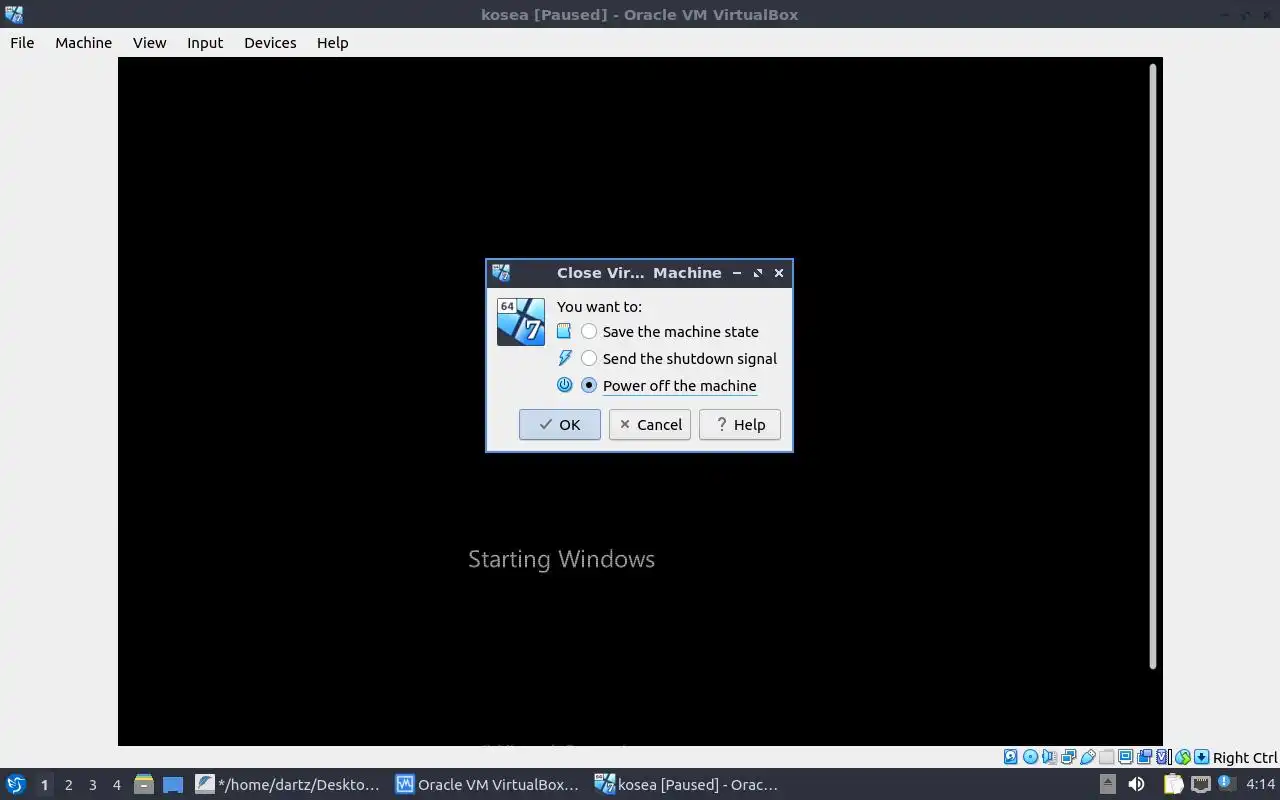Click the display indicator in status bar
The height and width of the screenshot is (800, 1280).
coord(1125,757)
